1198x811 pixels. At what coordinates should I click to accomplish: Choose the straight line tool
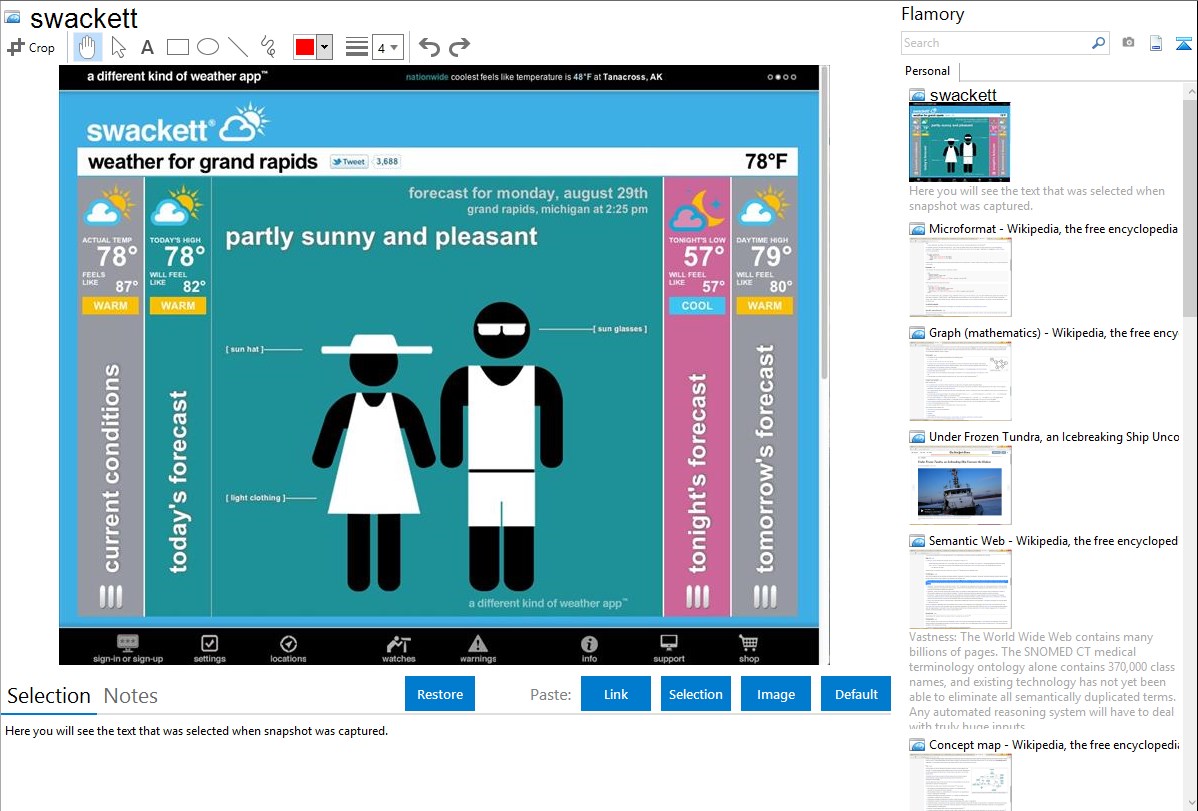pos(238,47)
